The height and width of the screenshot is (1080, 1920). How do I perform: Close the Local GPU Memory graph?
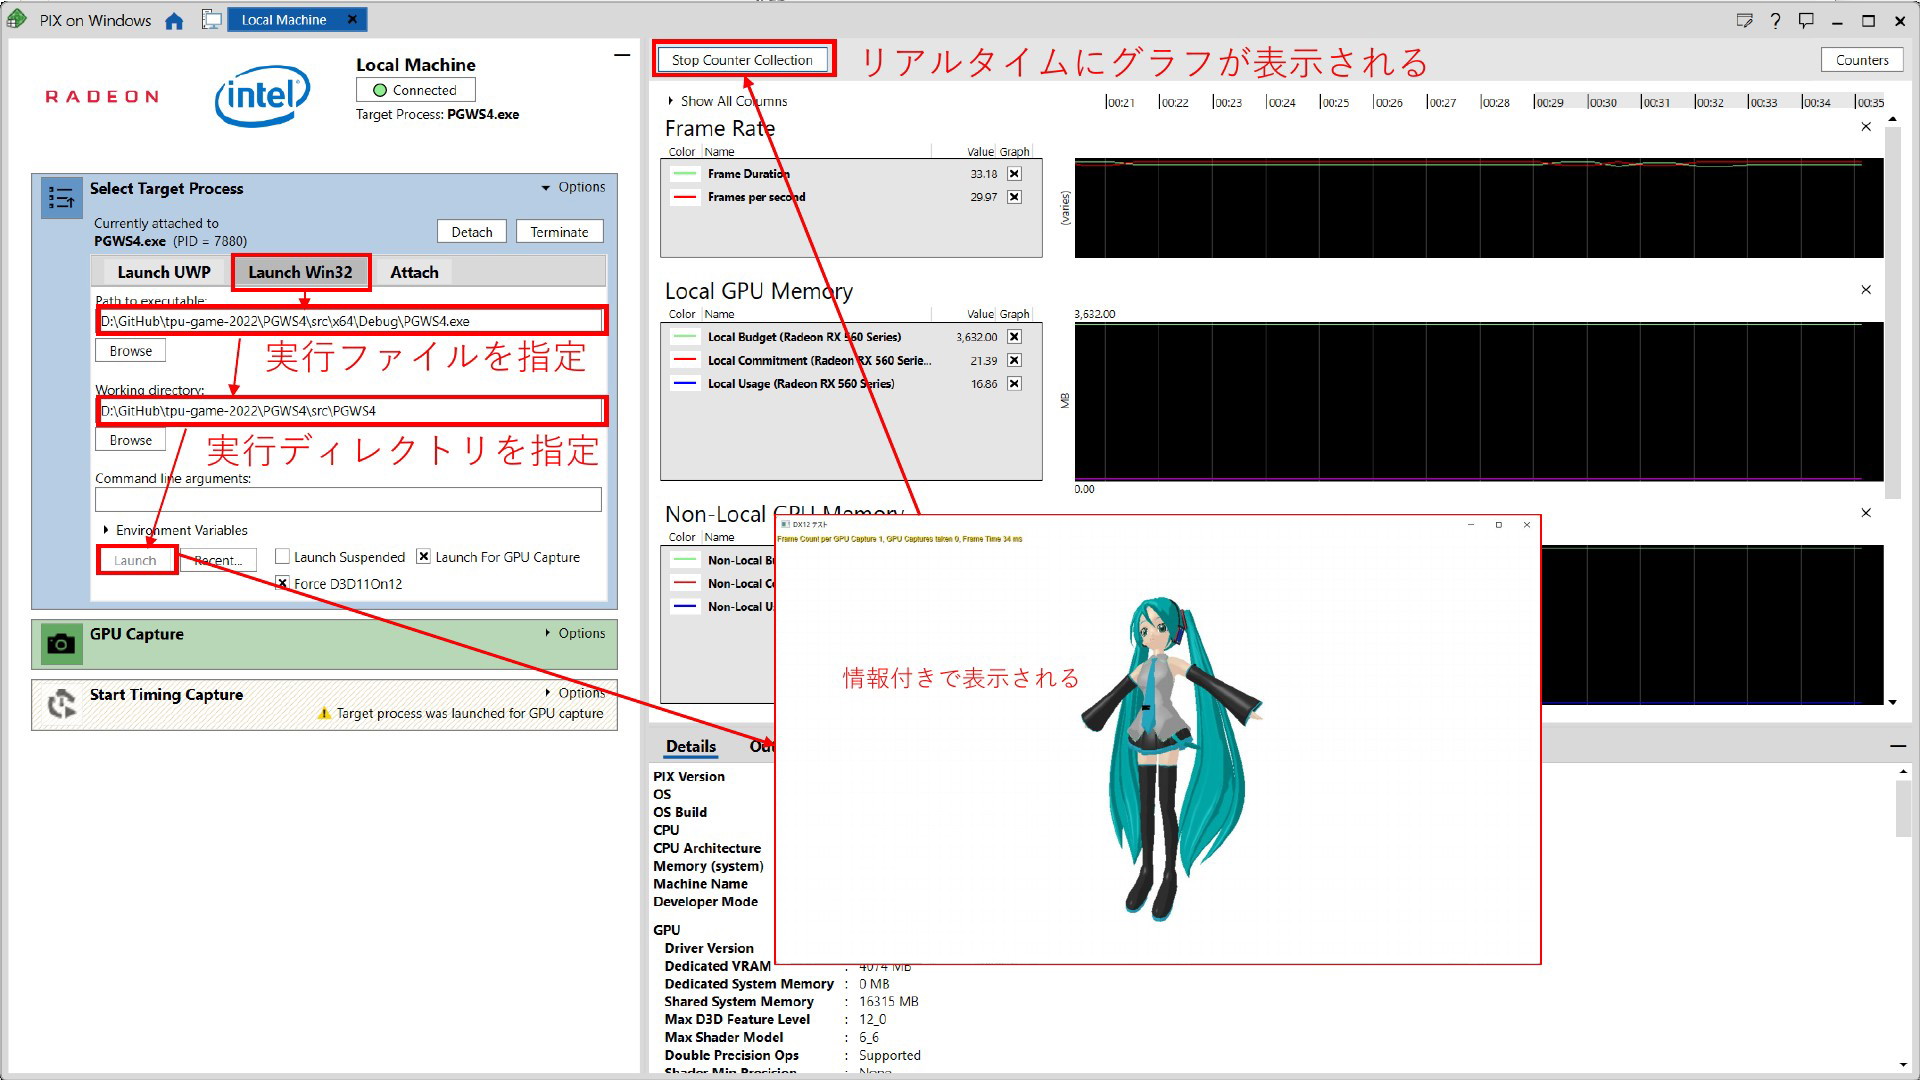click(x=1866, y=290)
